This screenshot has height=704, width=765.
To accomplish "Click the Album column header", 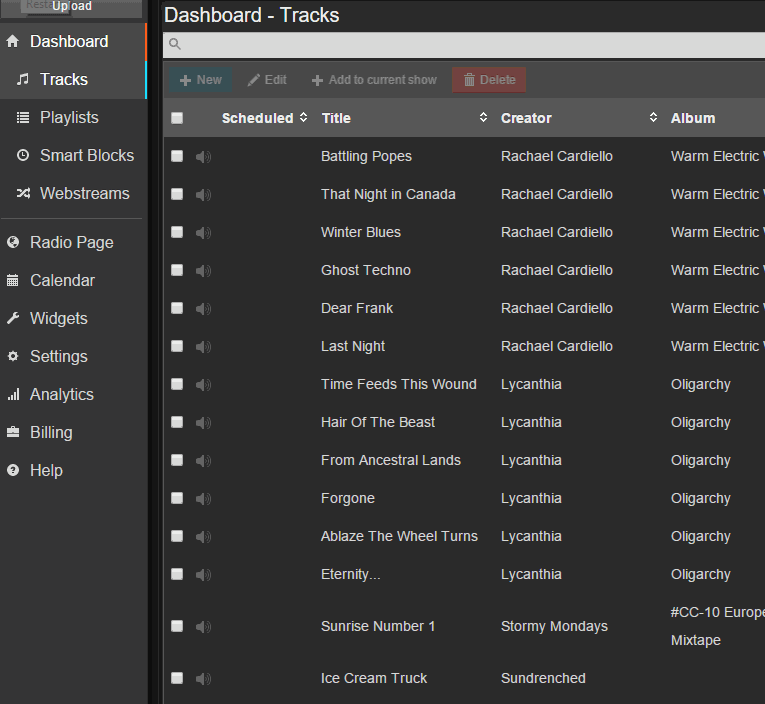I will (x=693, y=118).
